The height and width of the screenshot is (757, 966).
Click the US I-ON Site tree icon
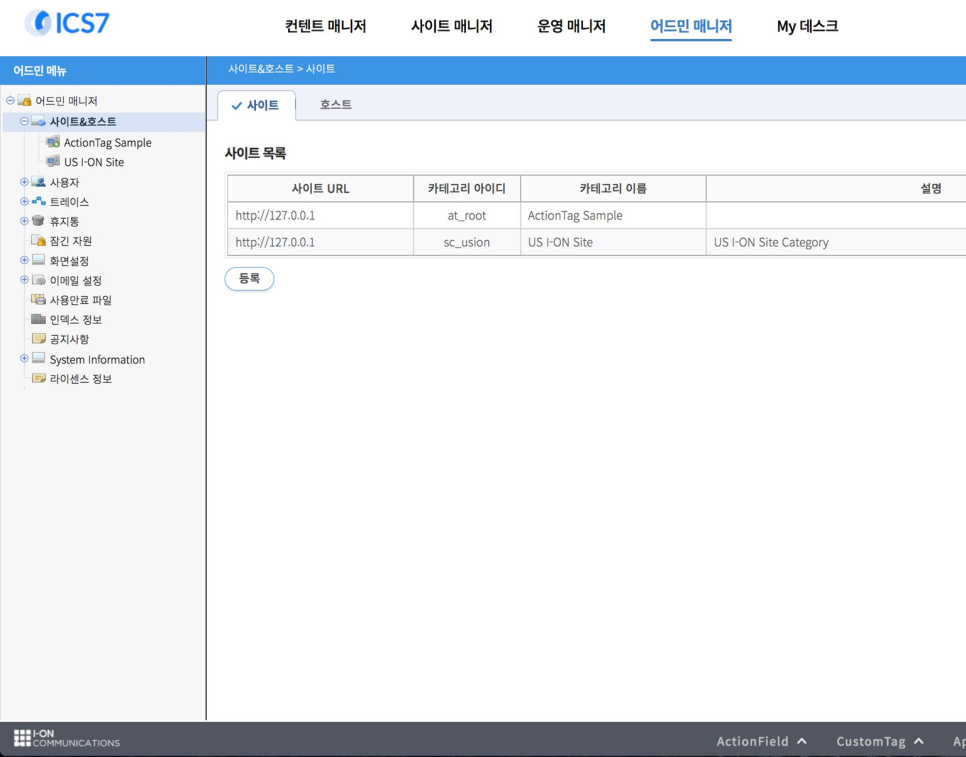53,162
